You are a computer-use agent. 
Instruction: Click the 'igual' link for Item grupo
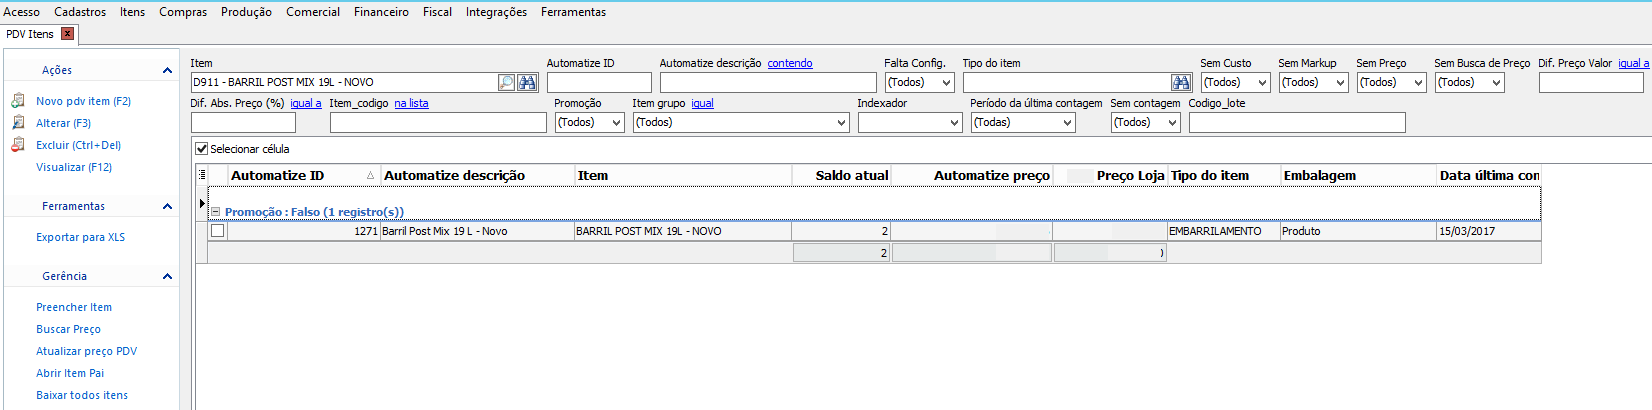(702, 103)
